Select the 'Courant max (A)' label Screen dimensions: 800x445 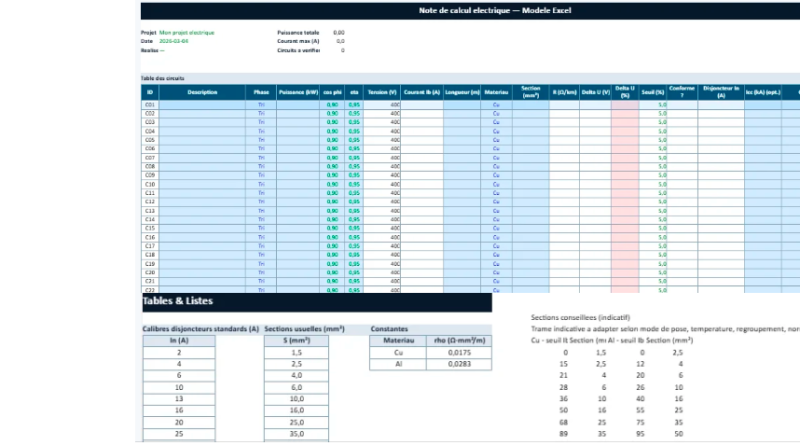(298, 41)
